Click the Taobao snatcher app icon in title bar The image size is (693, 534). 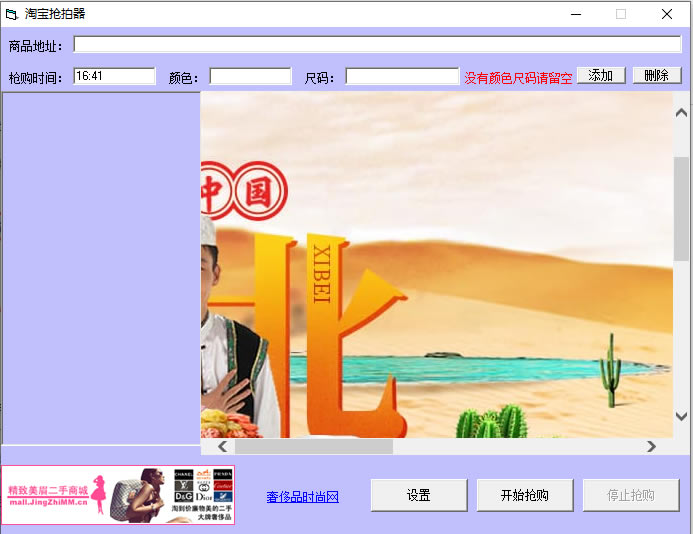pos(12,14)
